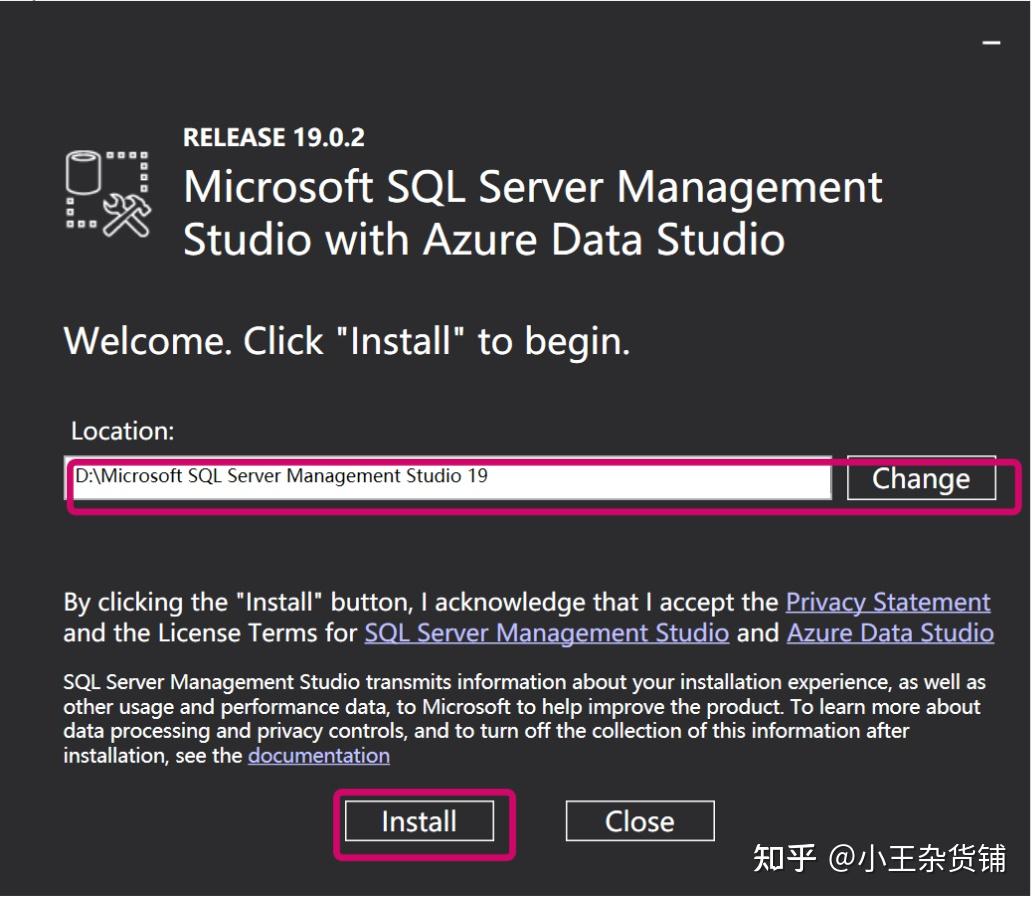Screen dimensions: 1035x903
Task: Open the documentation link about data collection
Action: [x=318, y=755]
